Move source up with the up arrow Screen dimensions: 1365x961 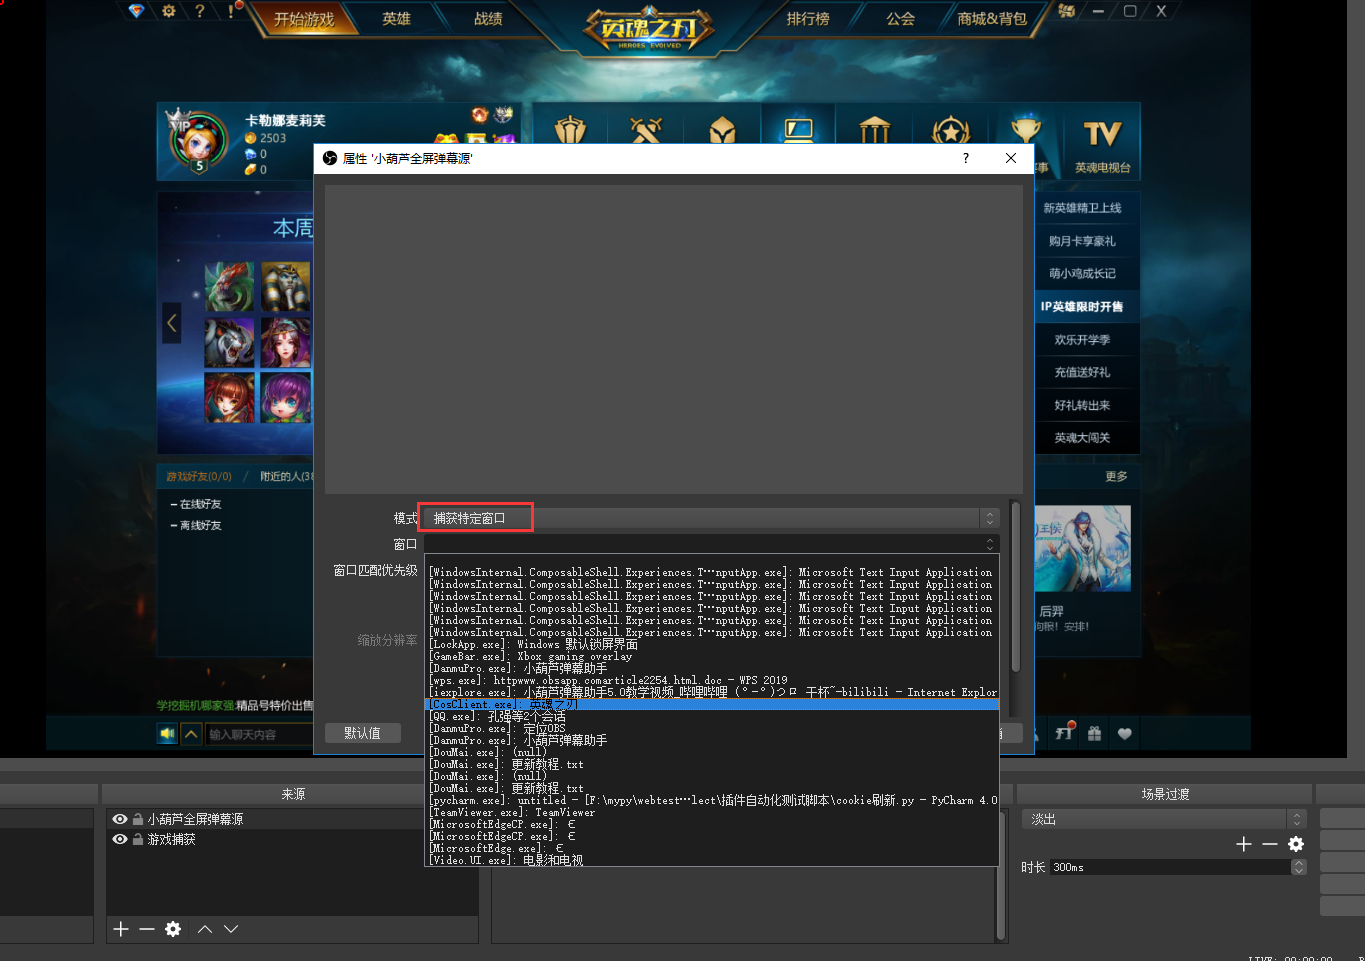coord(205,929)
